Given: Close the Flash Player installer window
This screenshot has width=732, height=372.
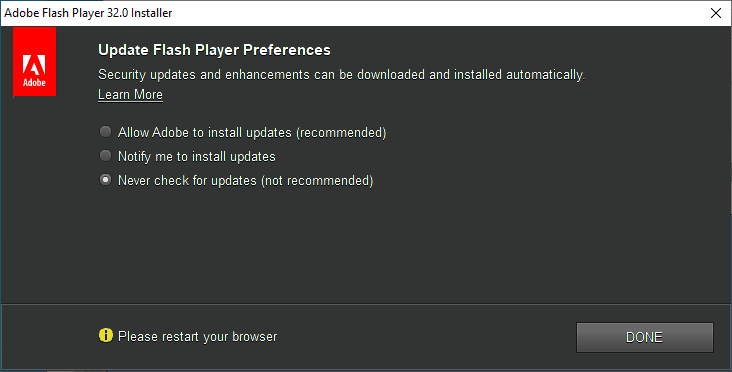Looking at the screenshot, I should (716, 13).
